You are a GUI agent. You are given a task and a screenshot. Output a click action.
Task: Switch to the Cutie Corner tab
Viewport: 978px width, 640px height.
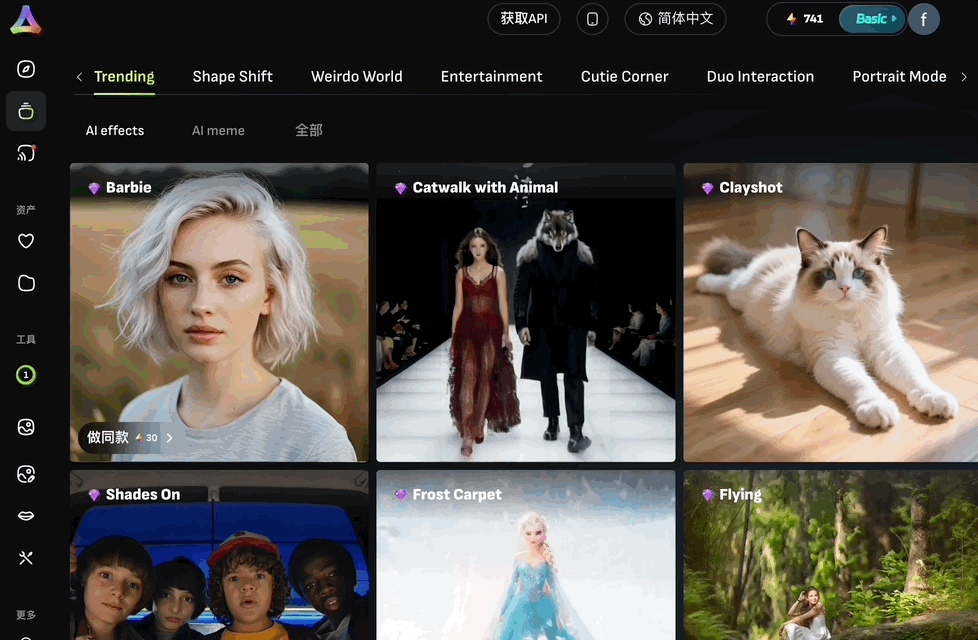click(x=624, y=77)
